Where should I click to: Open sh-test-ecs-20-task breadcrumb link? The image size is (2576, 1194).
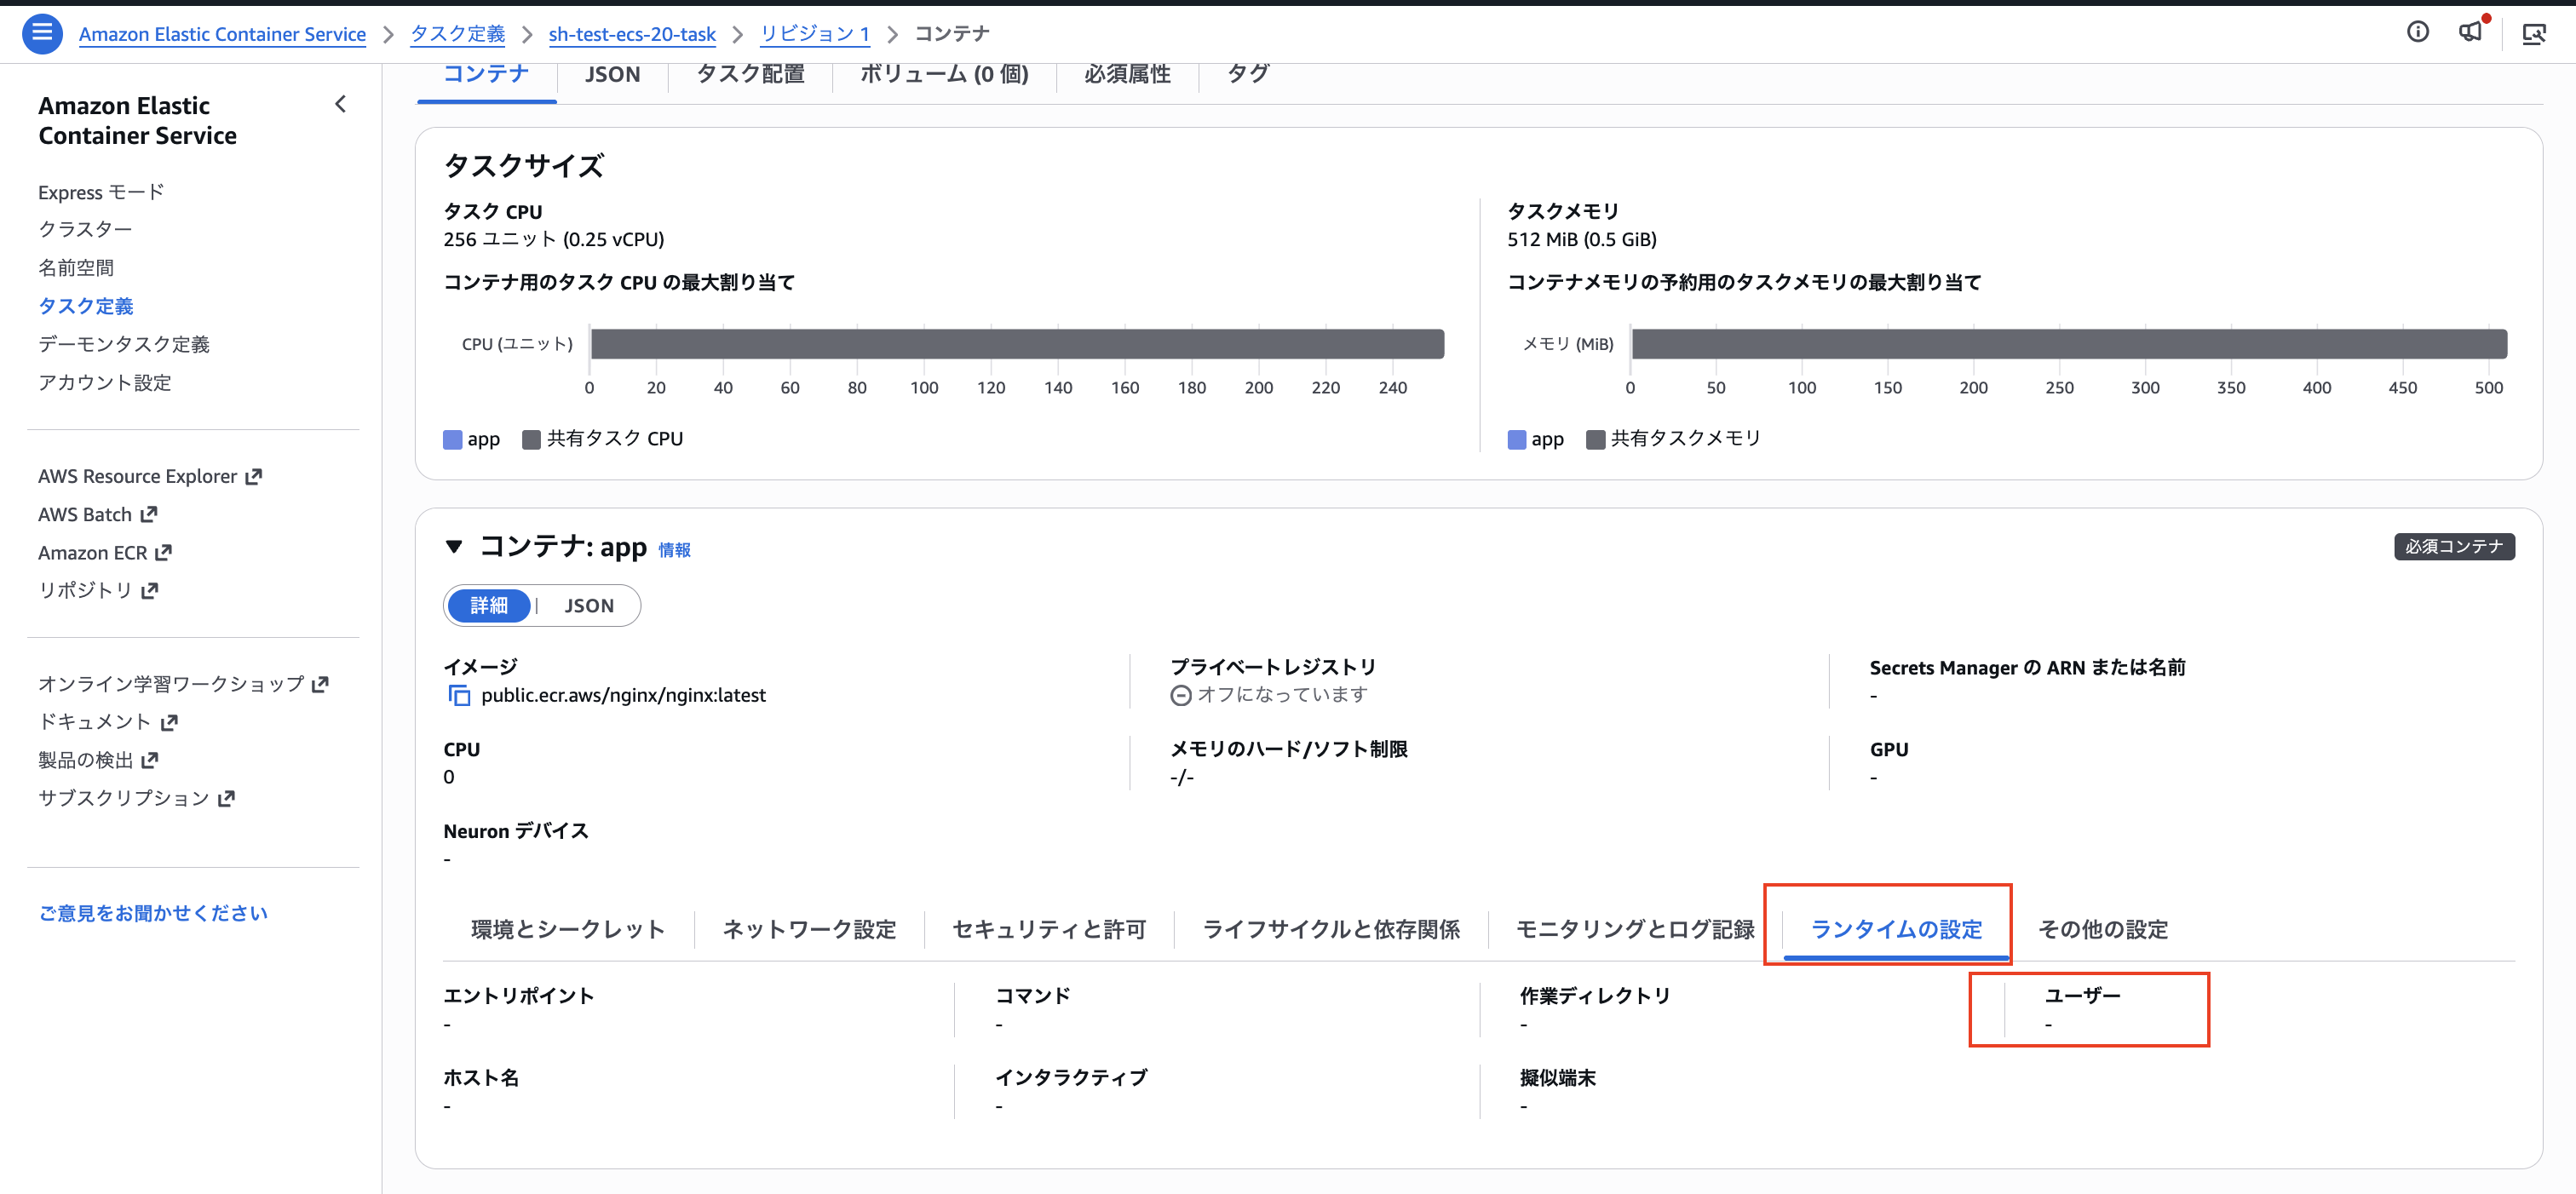(x=632, y=34)
